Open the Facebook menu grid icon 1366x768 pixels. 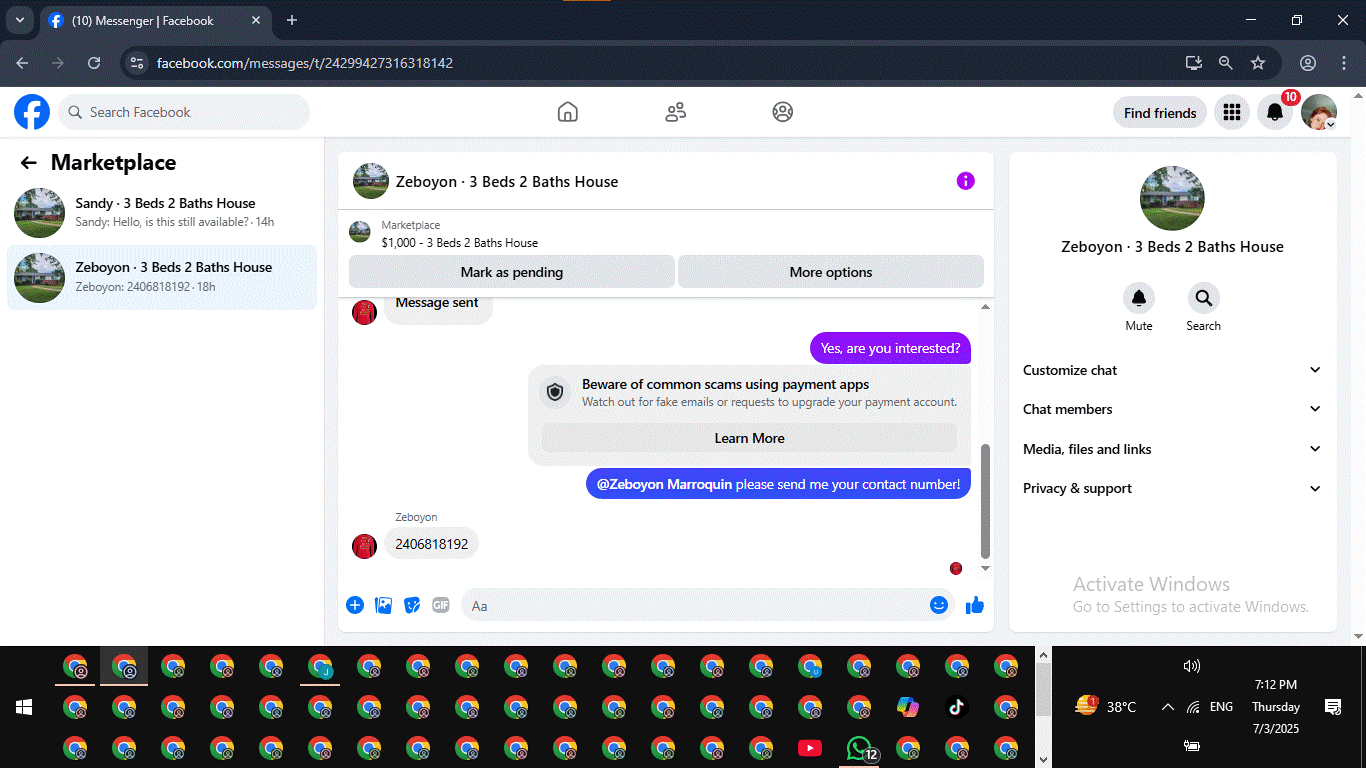1232,113
